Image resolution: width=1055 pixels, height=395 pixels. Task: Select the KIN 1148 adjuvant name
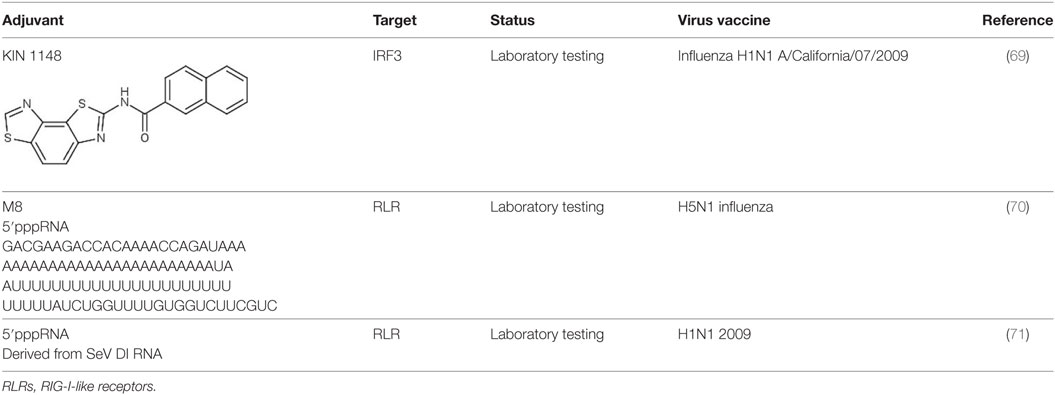point(27,57)
